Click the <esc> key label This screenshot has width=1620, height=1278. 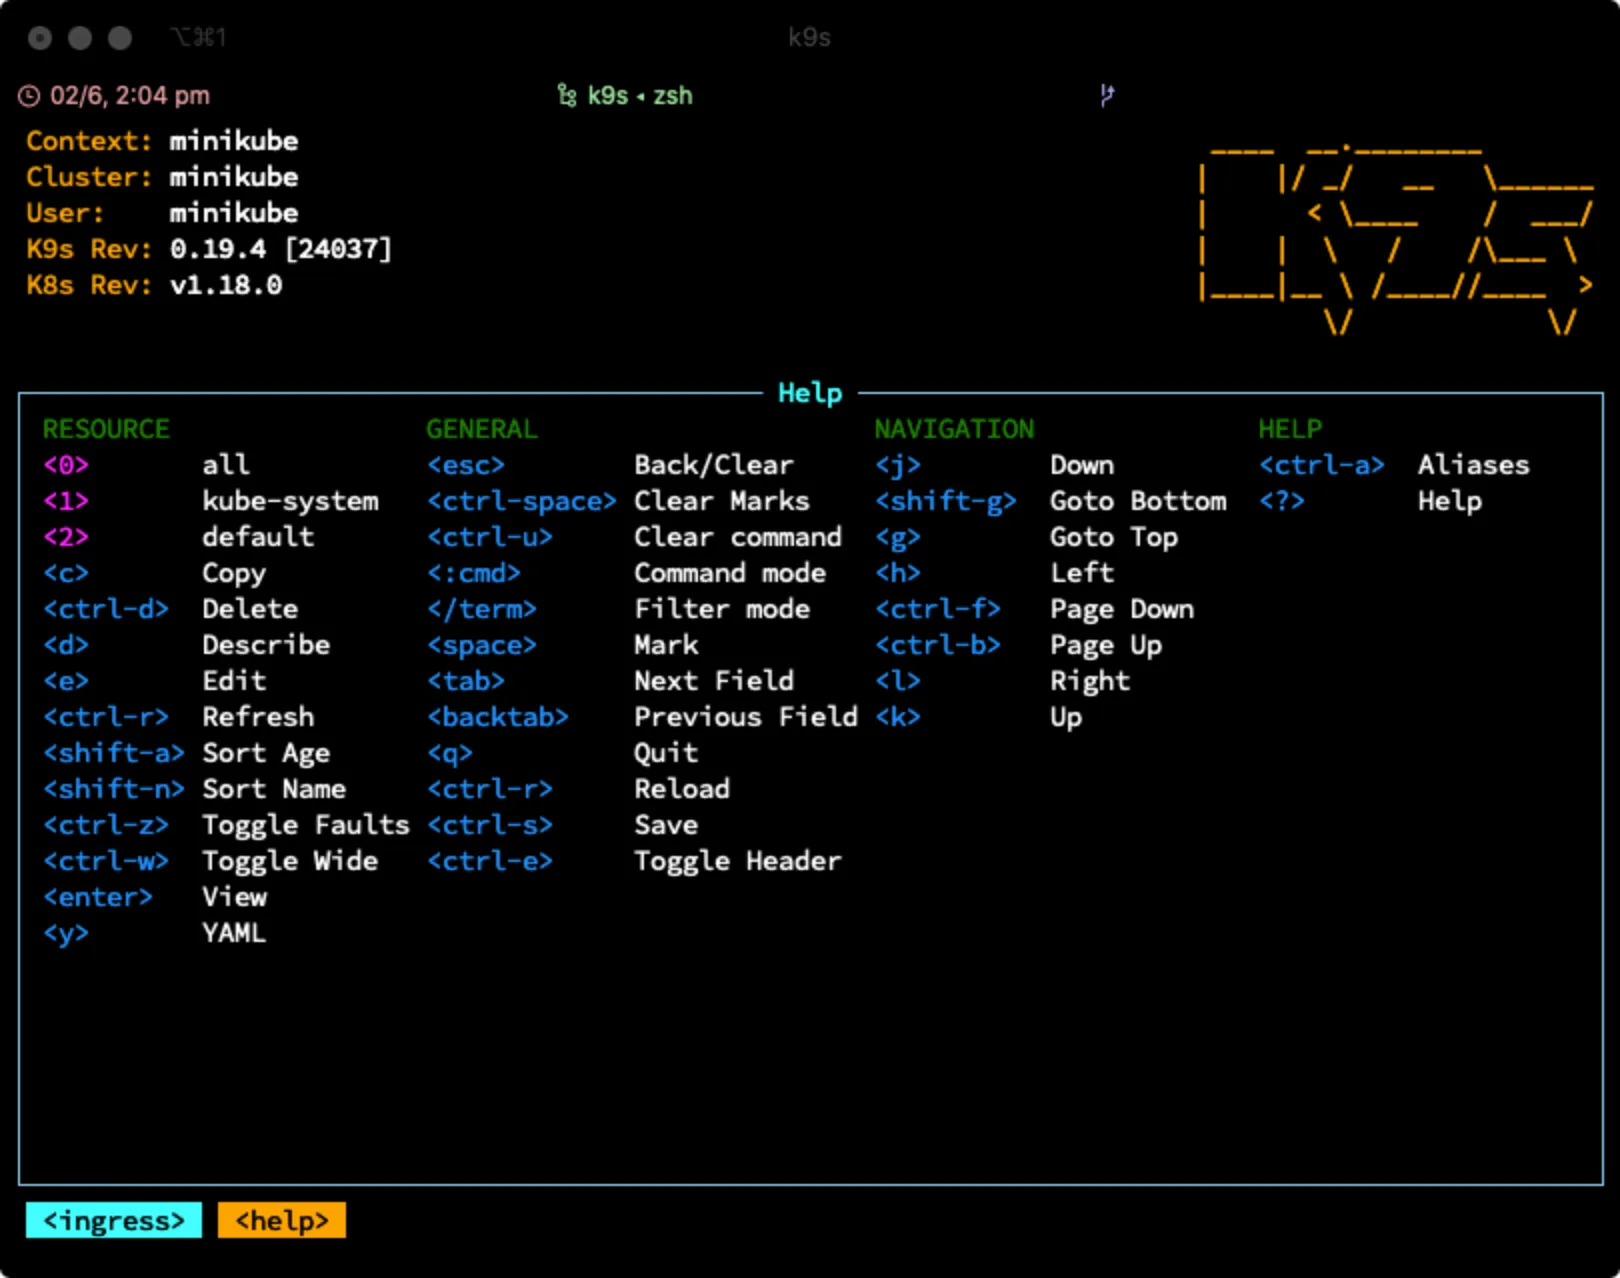click(466, 465)
